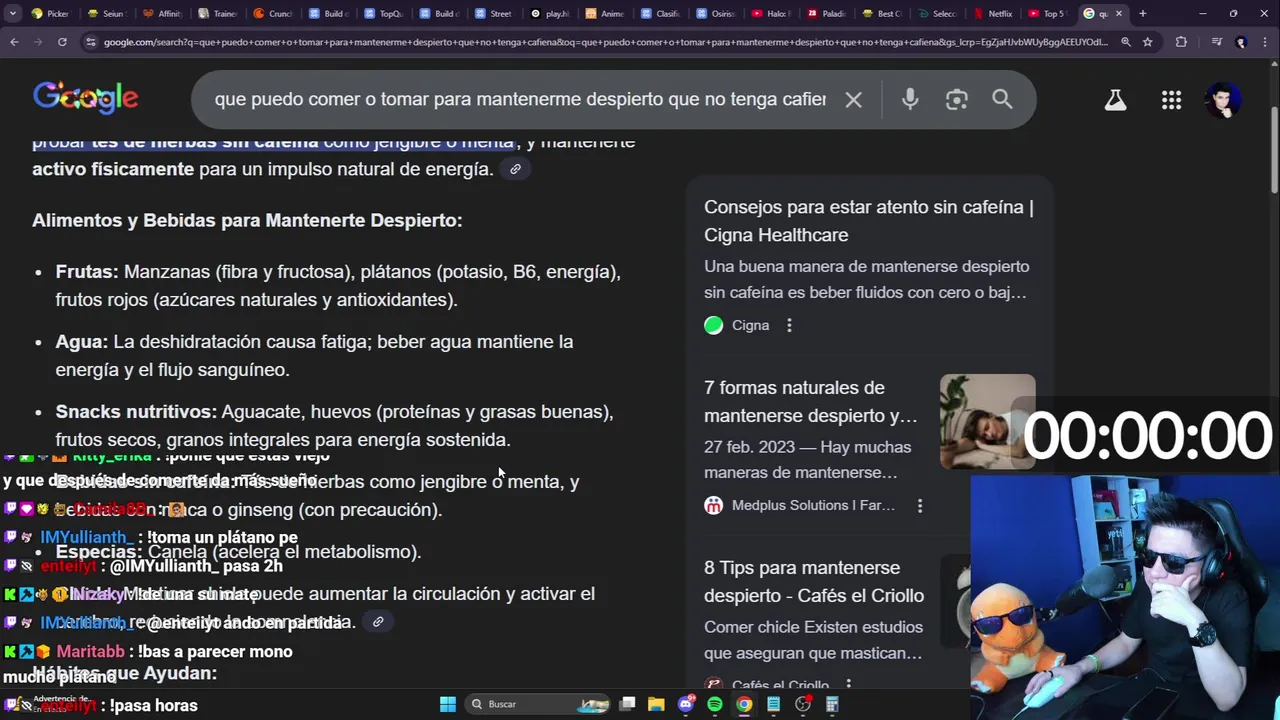Click the Windows taskbar Buscar search box

(x=539, y=704)
